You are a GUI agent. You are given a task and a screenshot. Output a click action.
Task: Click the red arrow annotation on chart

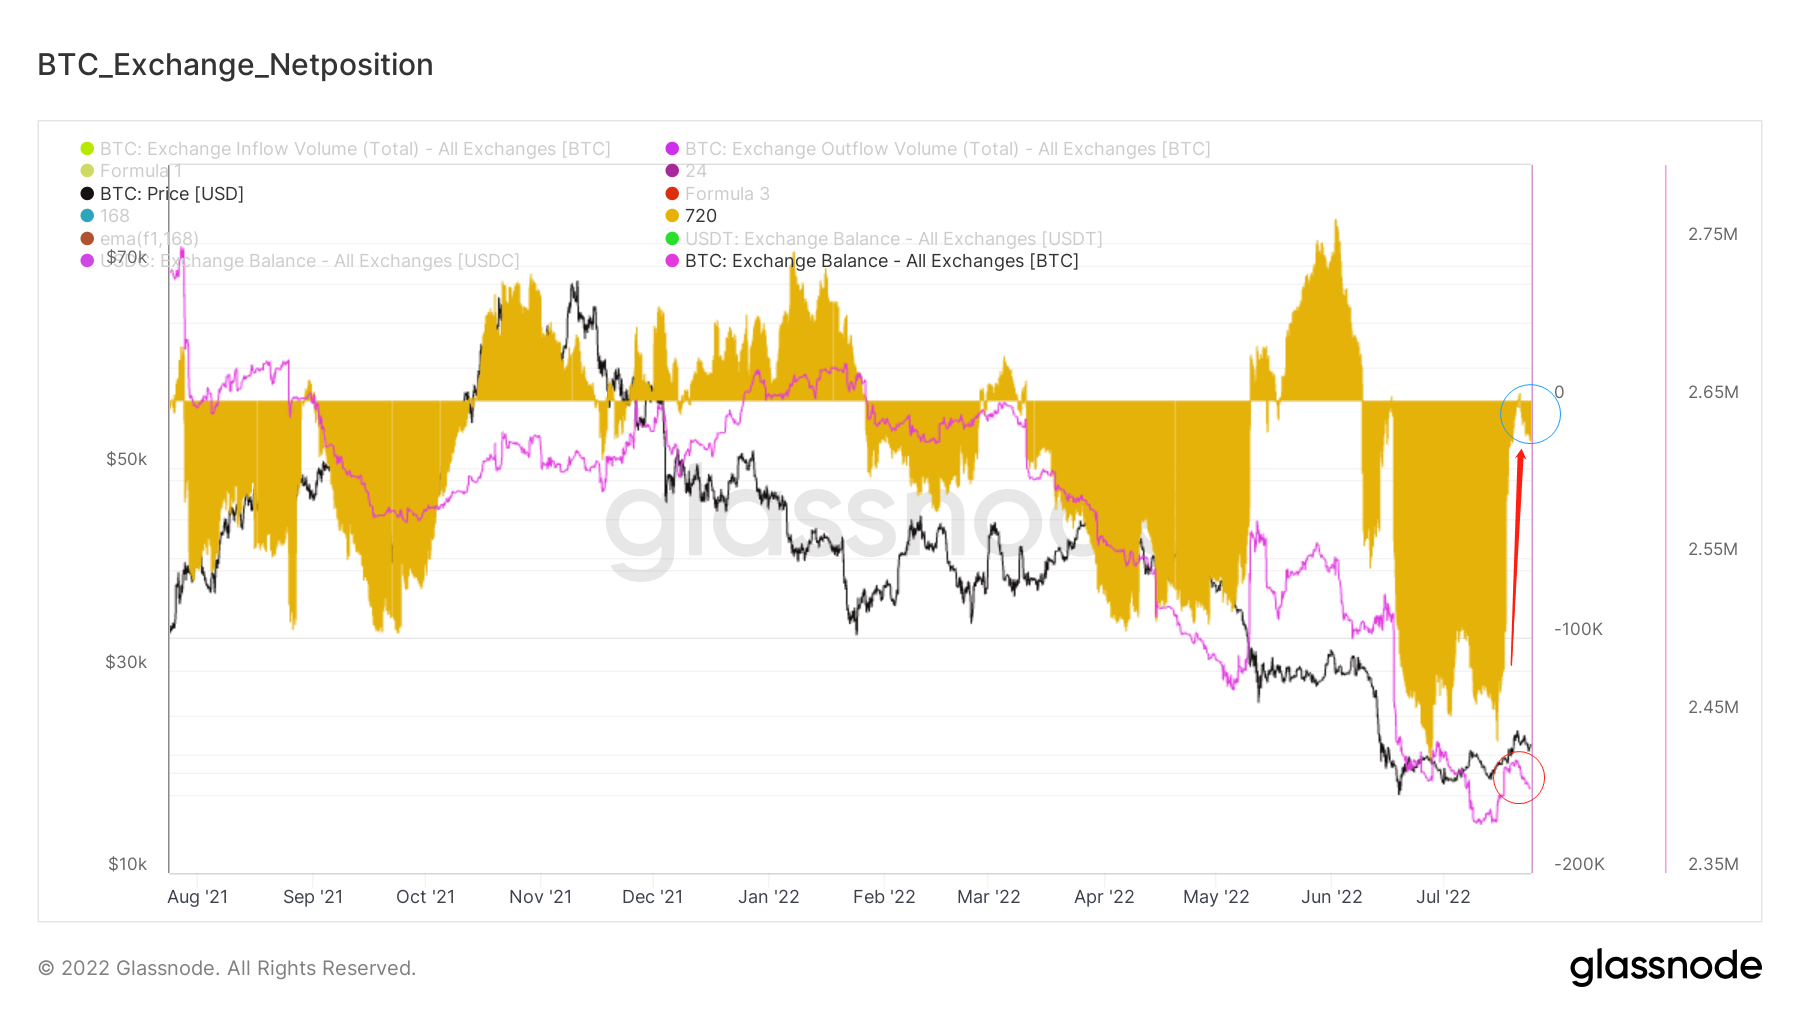[1516, 556]
